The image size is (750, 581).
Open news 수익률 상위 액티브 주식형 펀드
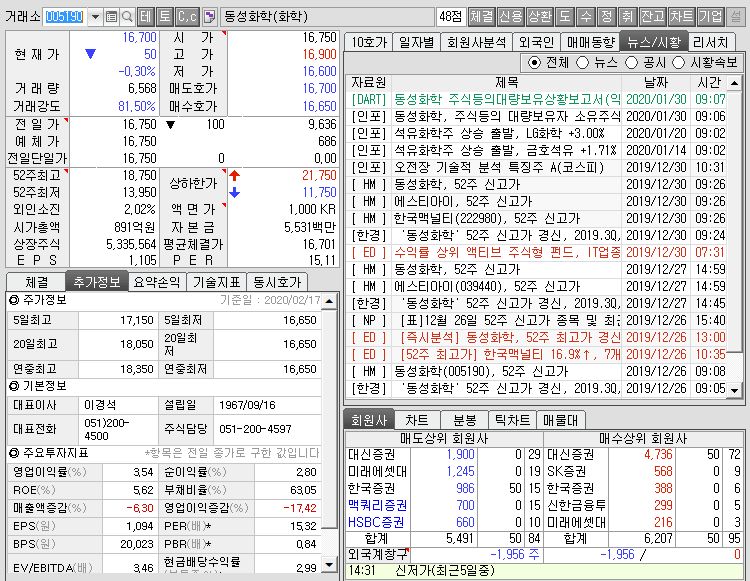536,252
